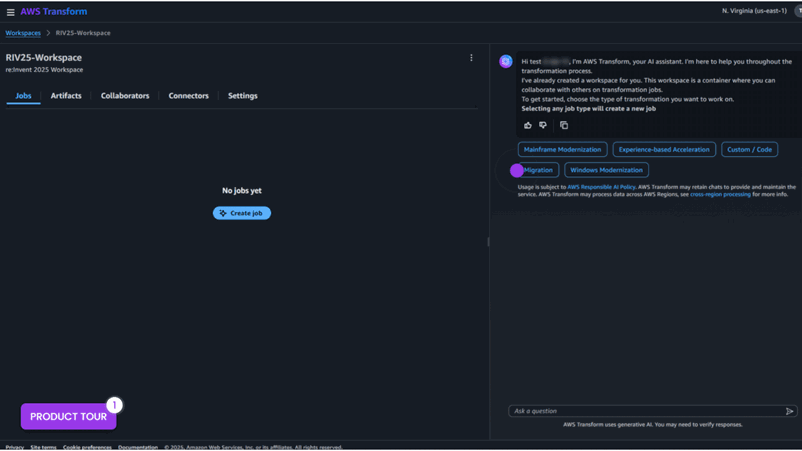Click the AWS Transform assistant avatar
Screen dimensions: 802x451
506,62
